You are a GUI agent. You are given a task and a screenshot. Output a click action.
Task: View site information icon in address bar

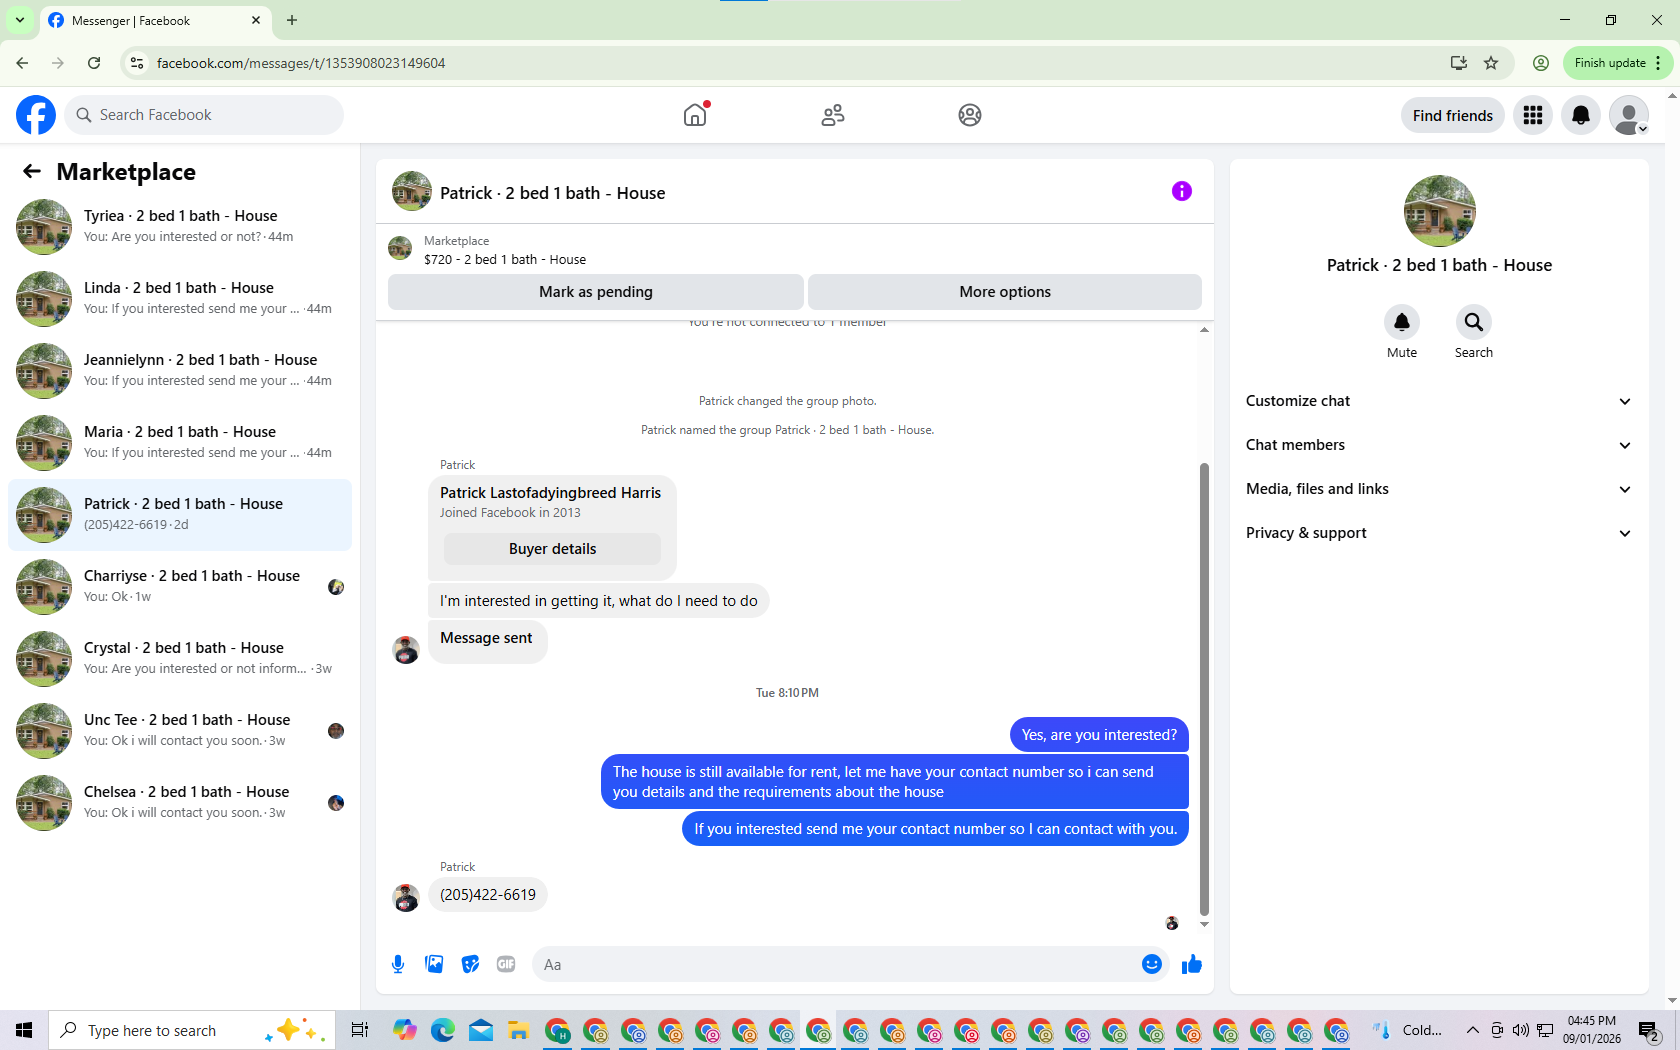tap(137, 63)
